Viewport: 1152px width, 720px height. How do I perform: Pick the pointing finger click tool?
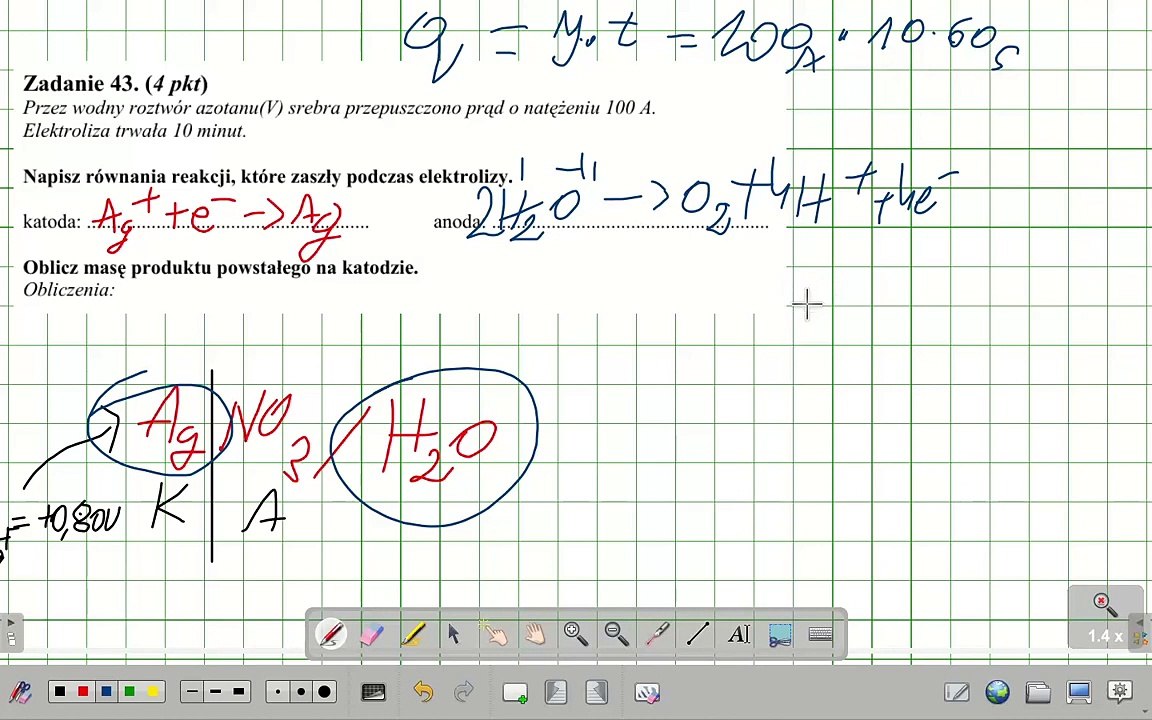pyautogui.click(x=494, y=633)
